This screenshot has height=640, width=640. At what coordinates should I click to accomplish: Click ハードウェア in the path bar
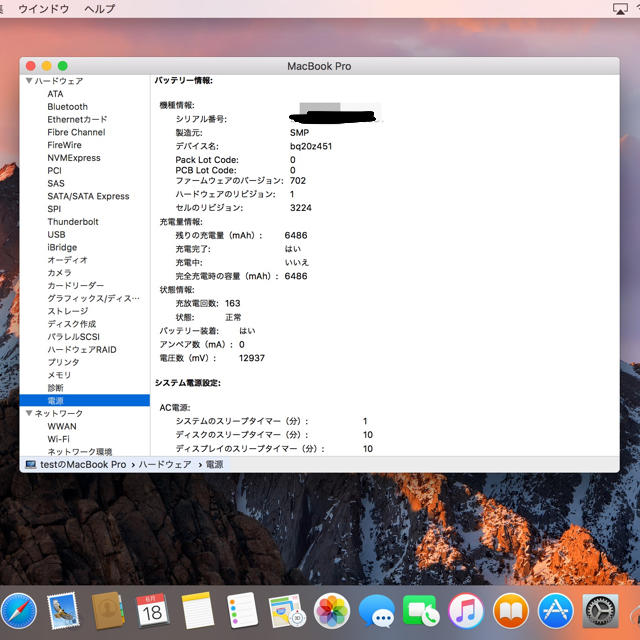click(x=164, y=464)
